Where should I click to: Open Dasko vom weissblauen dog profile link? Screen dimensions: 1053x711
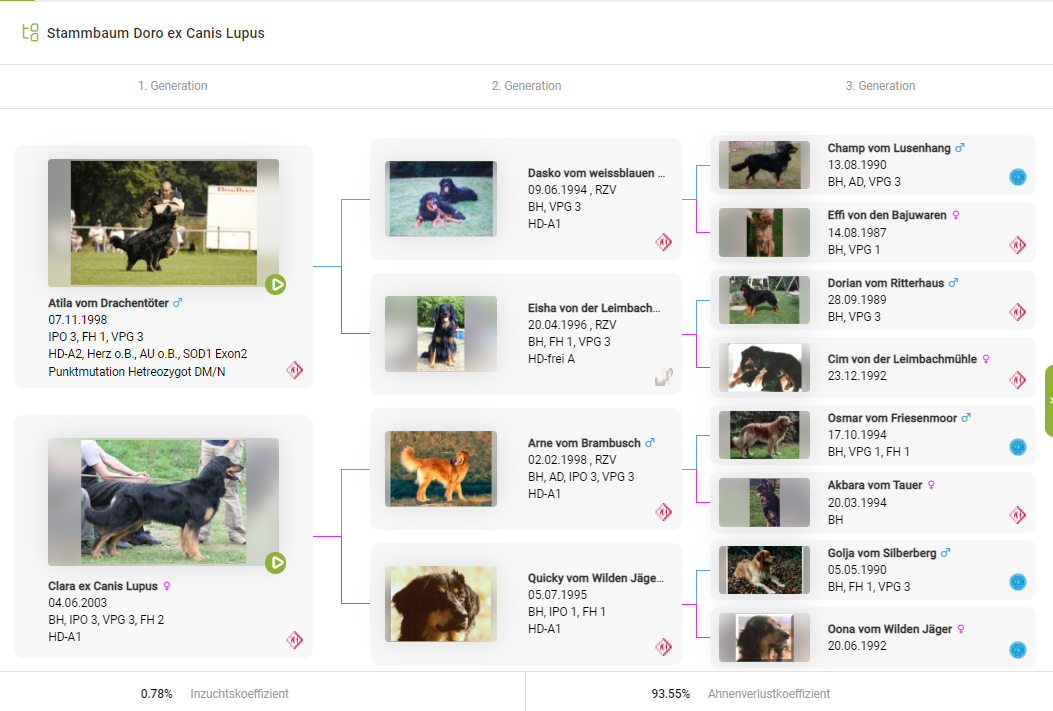pyautogui.click(x=596, y=173)
